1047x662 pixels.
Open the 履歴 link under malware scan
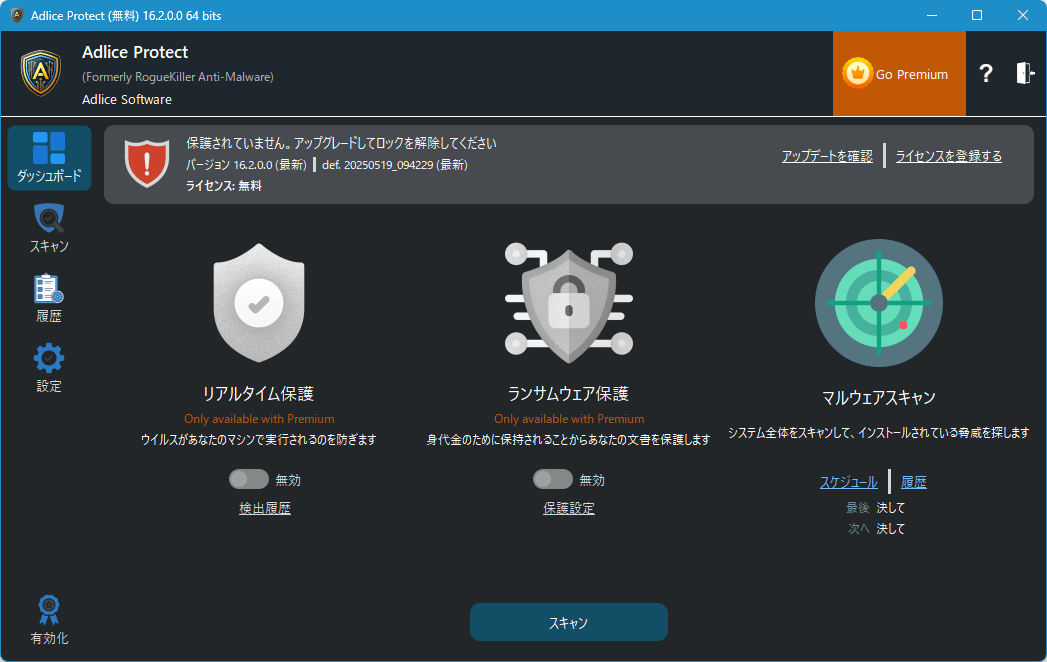point(913,482)
